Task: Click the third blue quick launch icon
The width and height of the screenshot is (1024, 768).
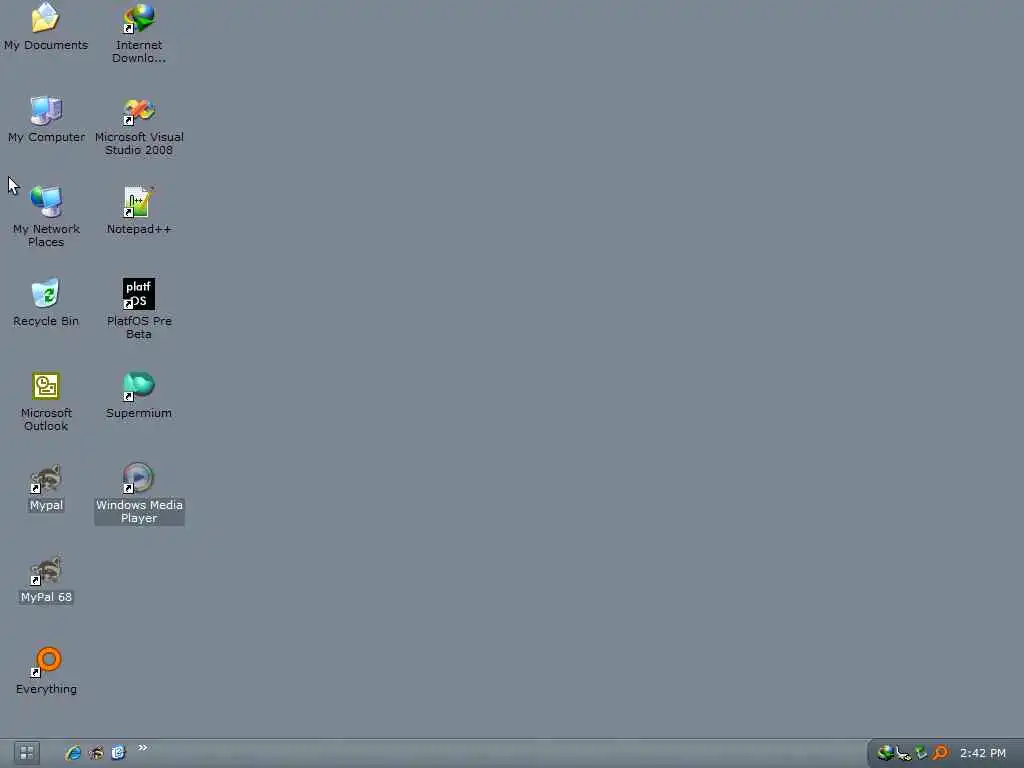Action: 118,753
